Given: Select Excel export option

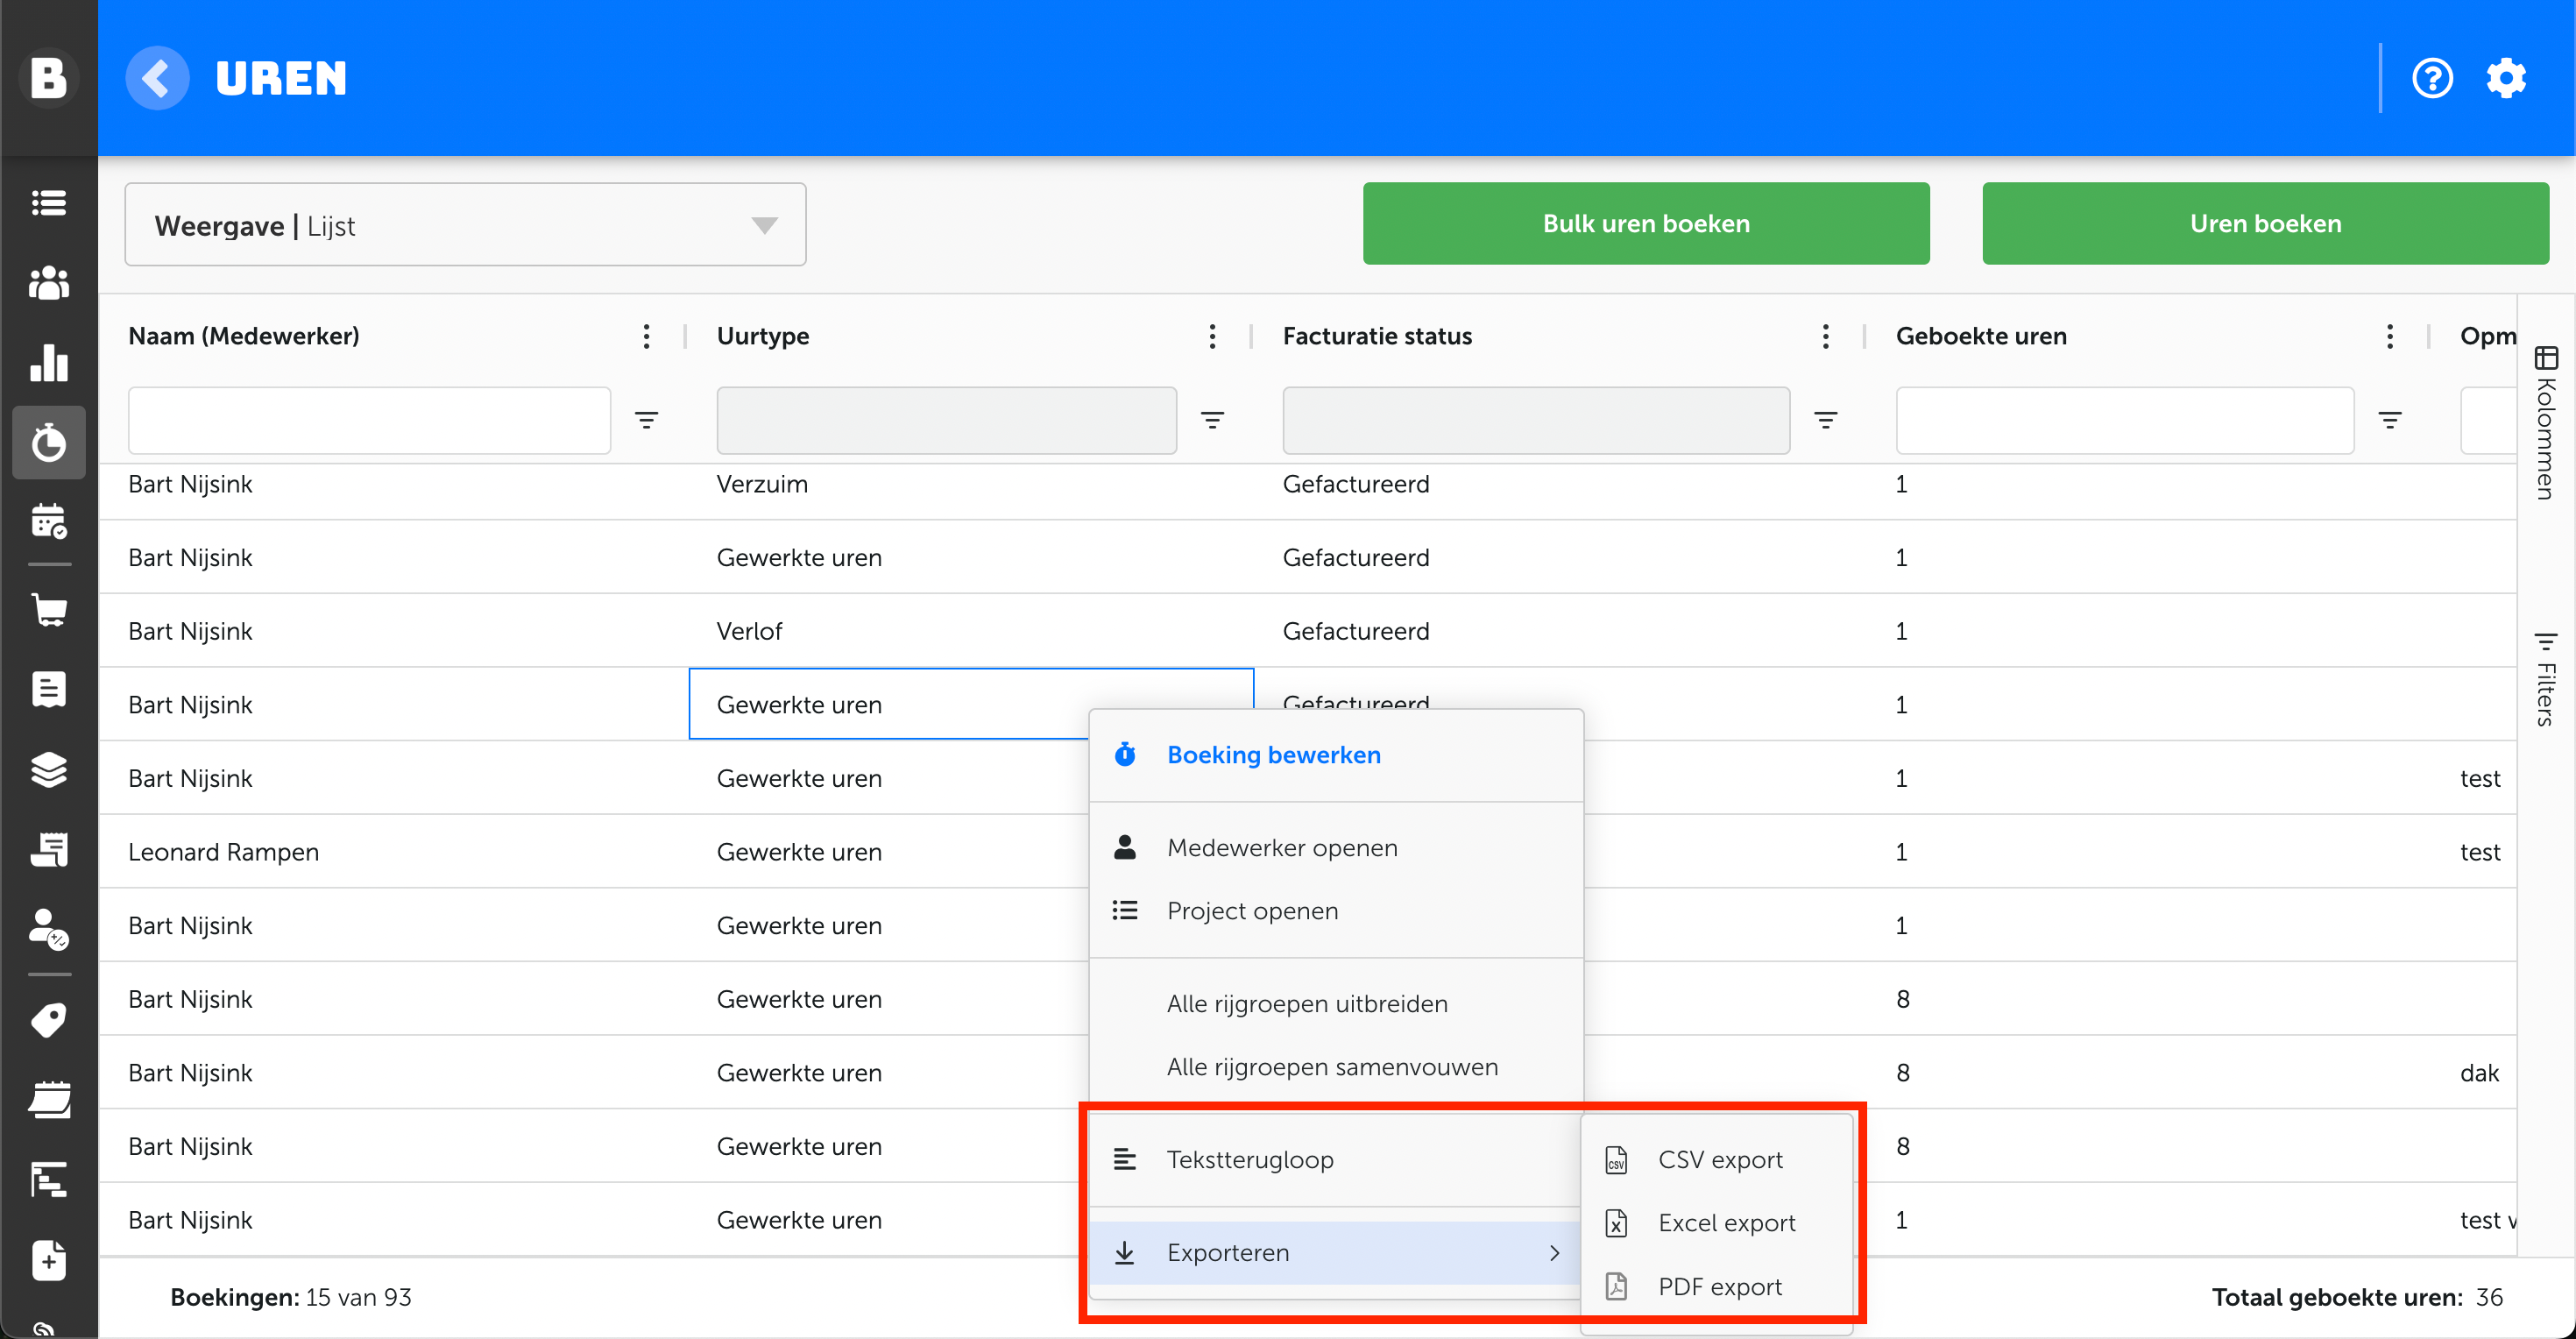Looking at the screenshot, I should [1717, 1223].
